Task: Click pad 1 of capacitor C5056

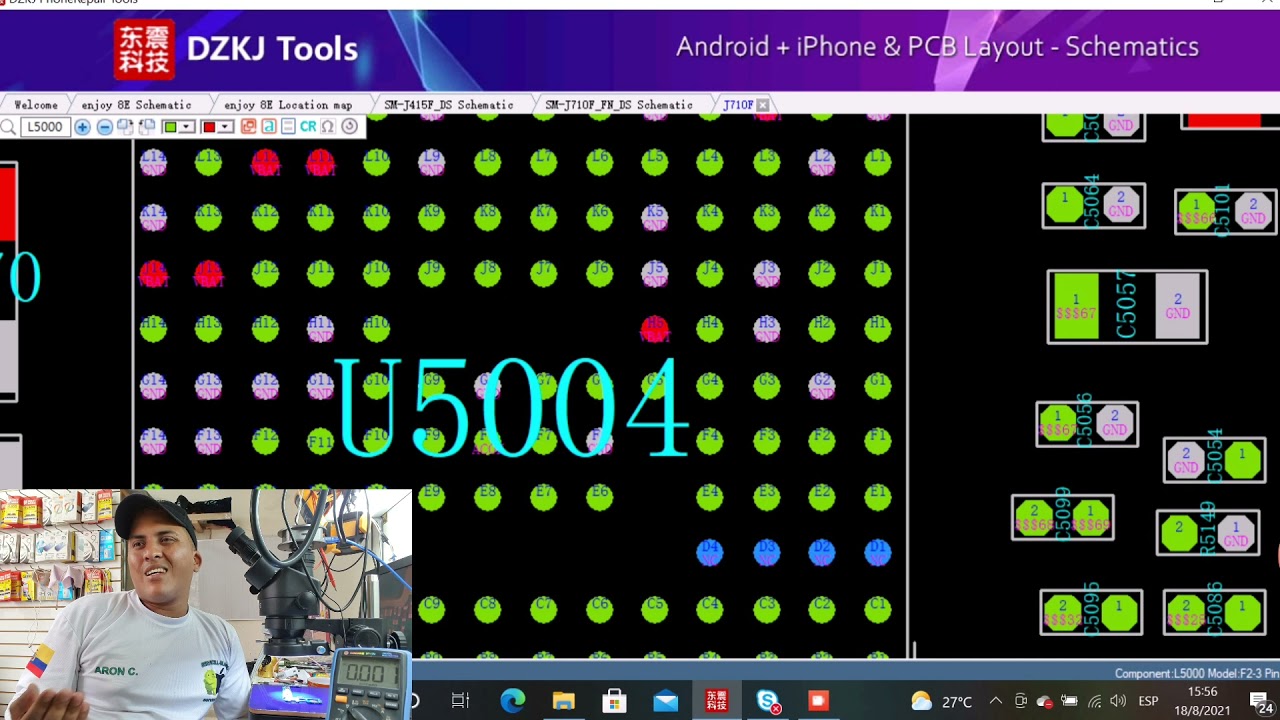Action: 1058,423
